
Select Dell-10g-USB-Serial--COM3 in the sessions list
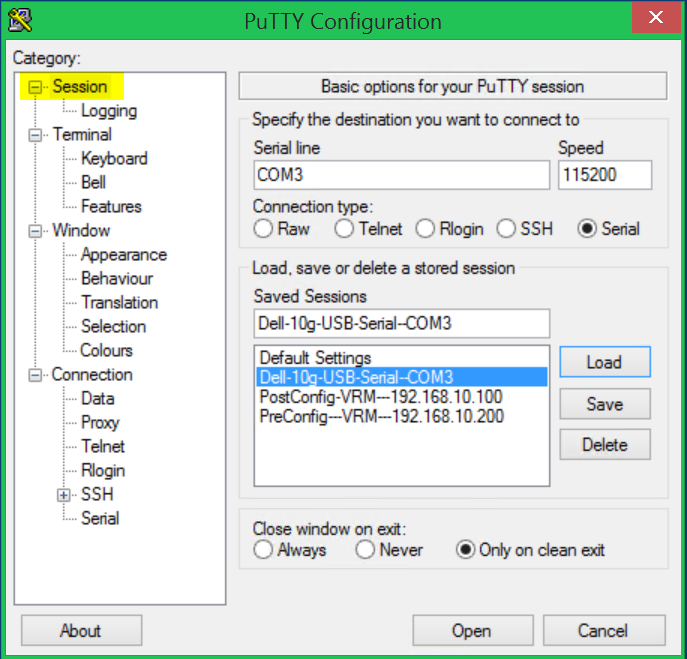pos(401,377)
